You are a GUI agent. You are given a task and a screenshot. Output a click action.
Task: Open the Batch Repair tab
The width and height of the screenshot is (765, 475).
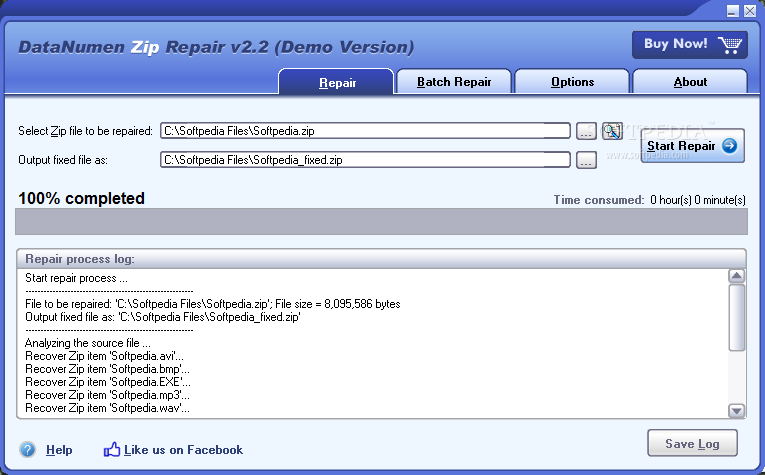[x=454, y=81]
